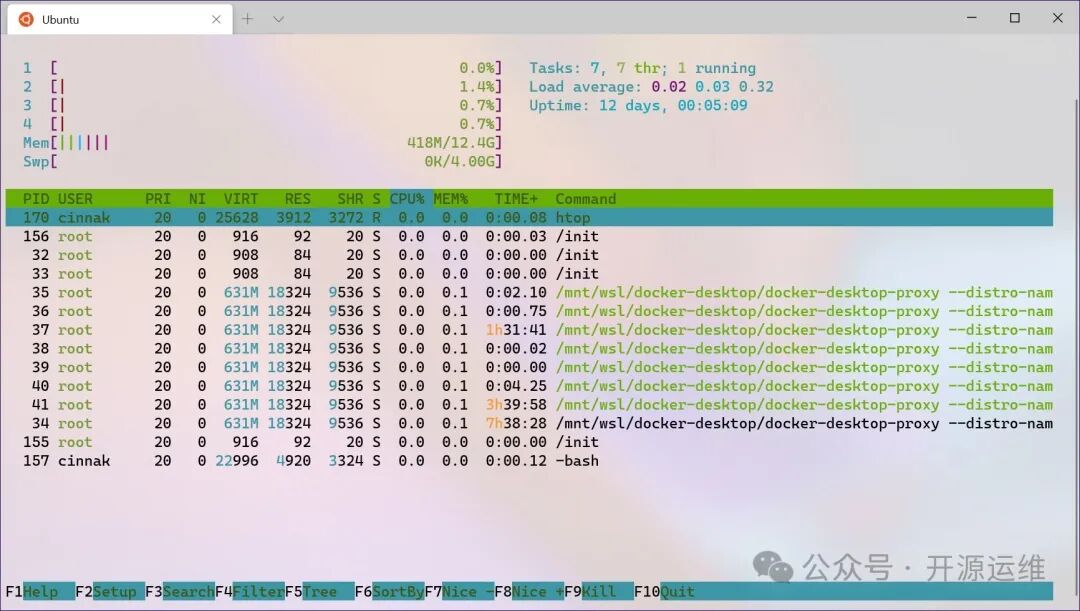The width and height of the screenshot is (1080, 611).
Task: Open the new tab profile dropdown
Action: (x=278, y=19)
